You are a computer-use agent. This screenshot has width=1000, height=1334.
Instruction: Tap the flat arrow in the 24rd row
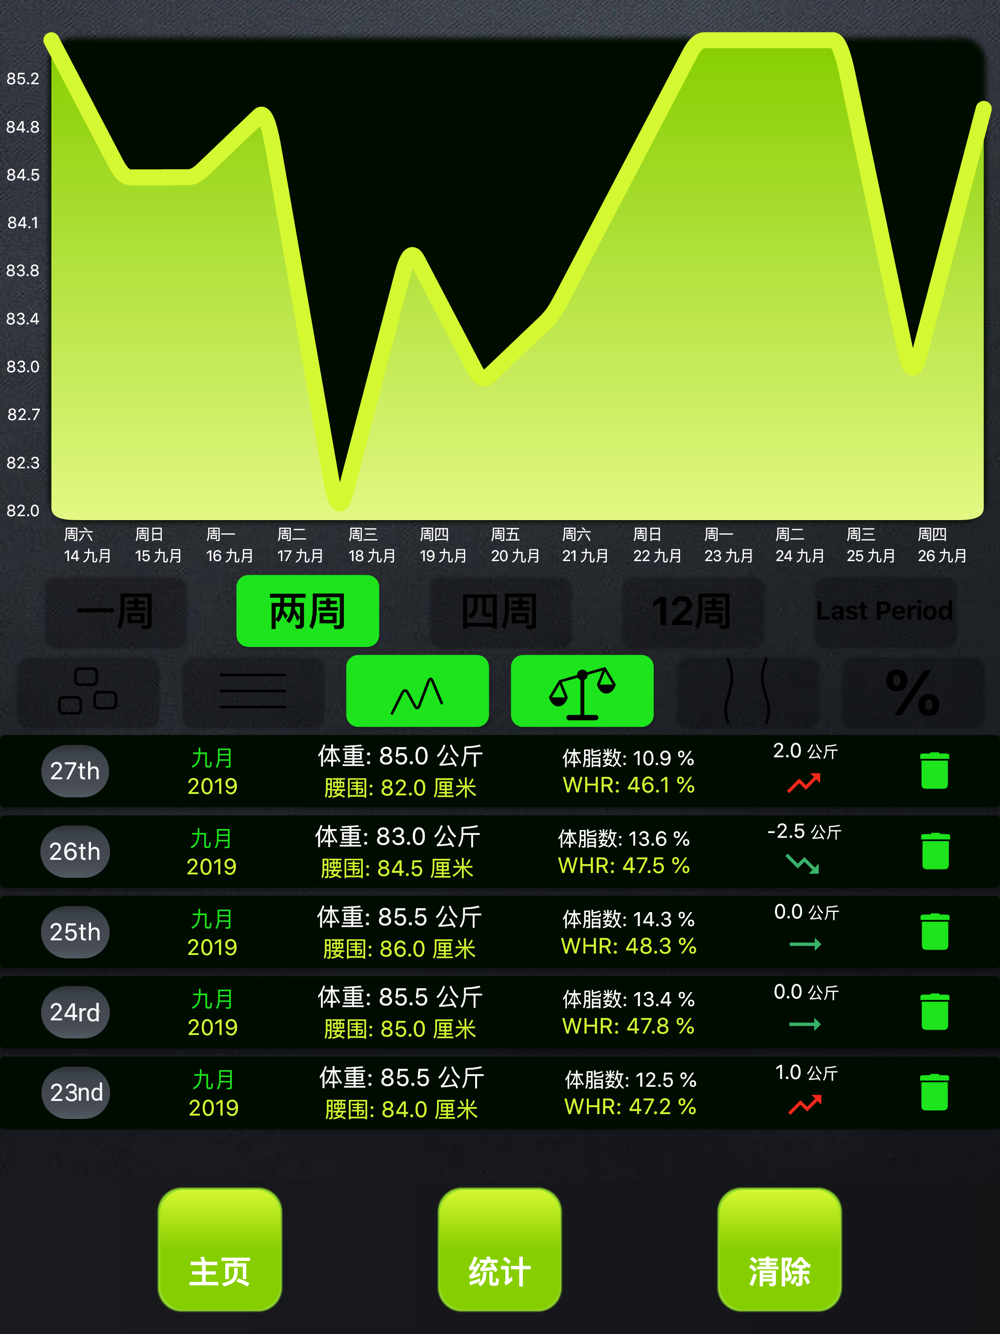(805, 1024)
